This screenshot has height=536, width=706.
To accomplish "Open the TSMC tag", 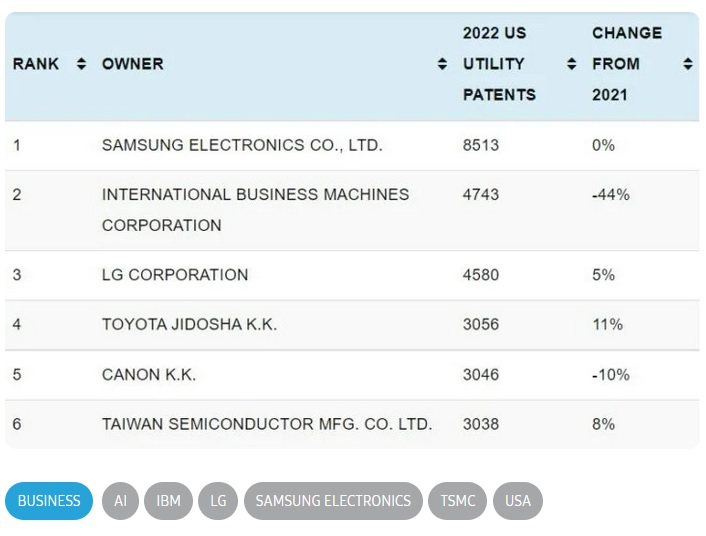I will click(457, 501).
